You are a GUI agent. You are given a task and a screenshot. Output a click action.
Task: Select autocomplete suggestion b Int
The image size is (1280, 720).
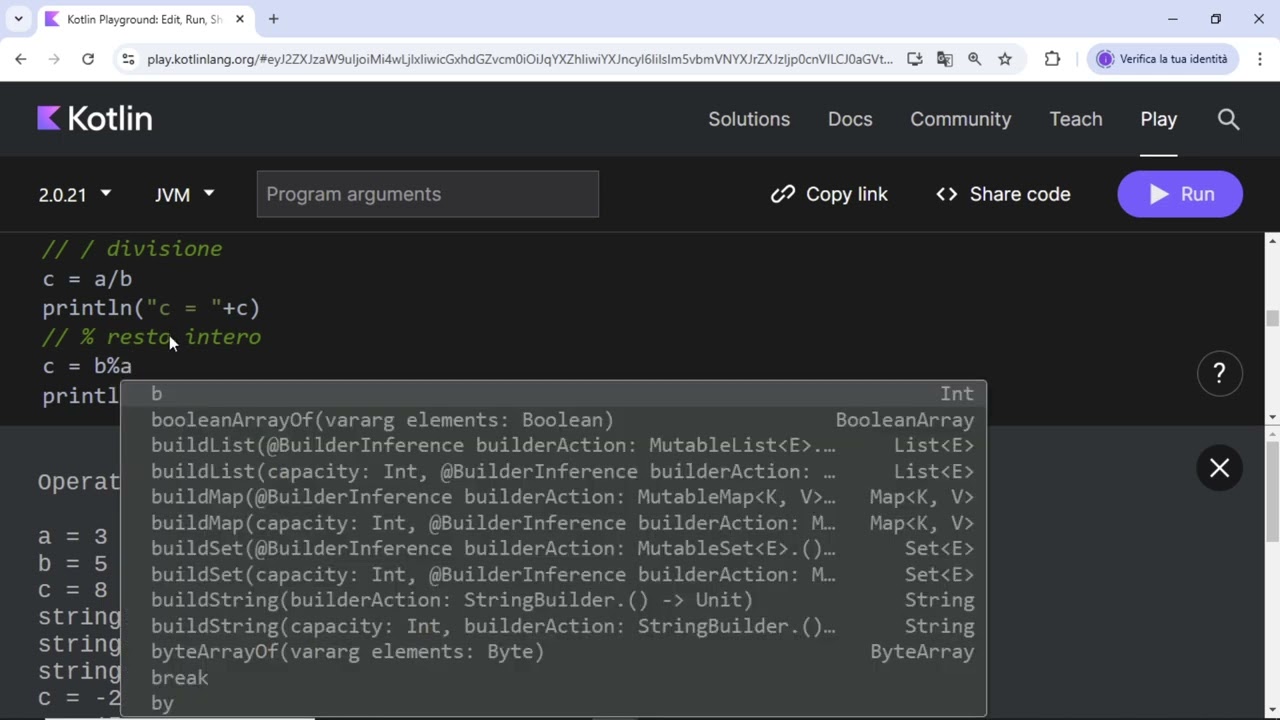554,394
